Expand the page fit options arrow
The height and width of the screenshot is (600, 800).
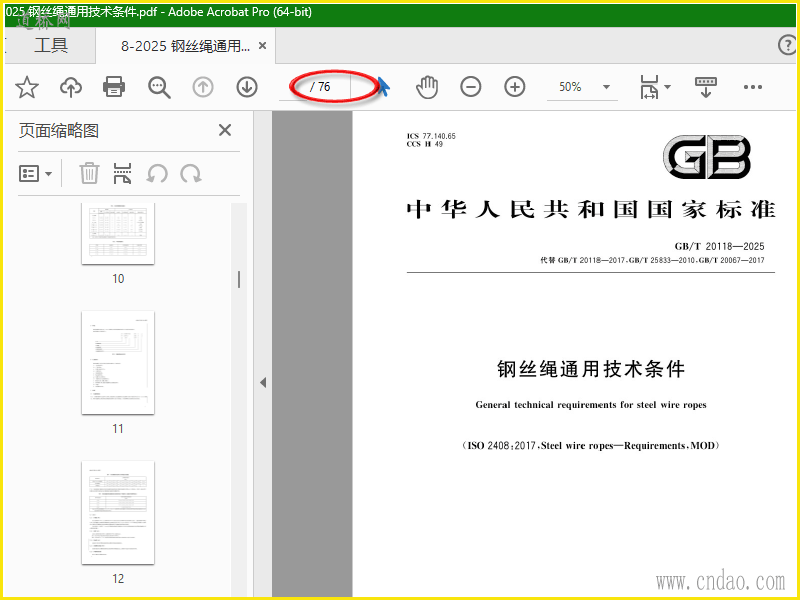coord(667,87)
